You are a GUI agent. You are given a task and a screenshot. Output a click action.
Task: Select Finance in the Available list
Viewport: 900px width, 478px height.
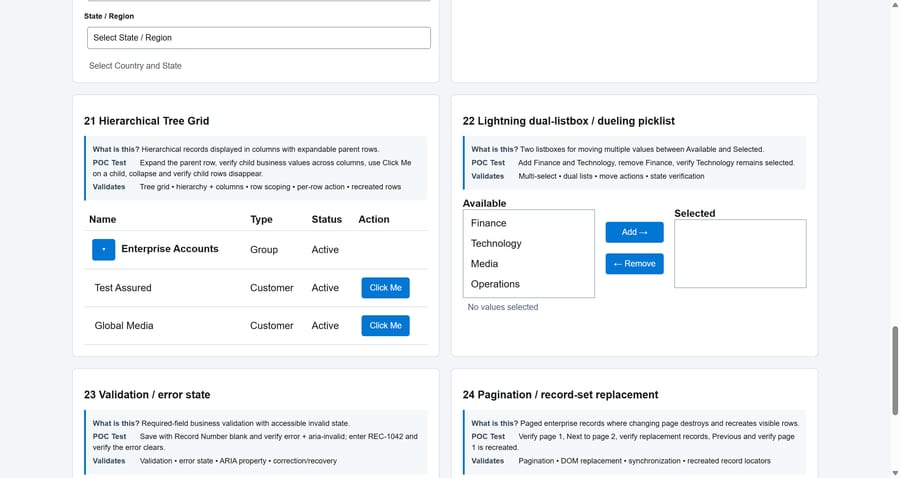529,223
